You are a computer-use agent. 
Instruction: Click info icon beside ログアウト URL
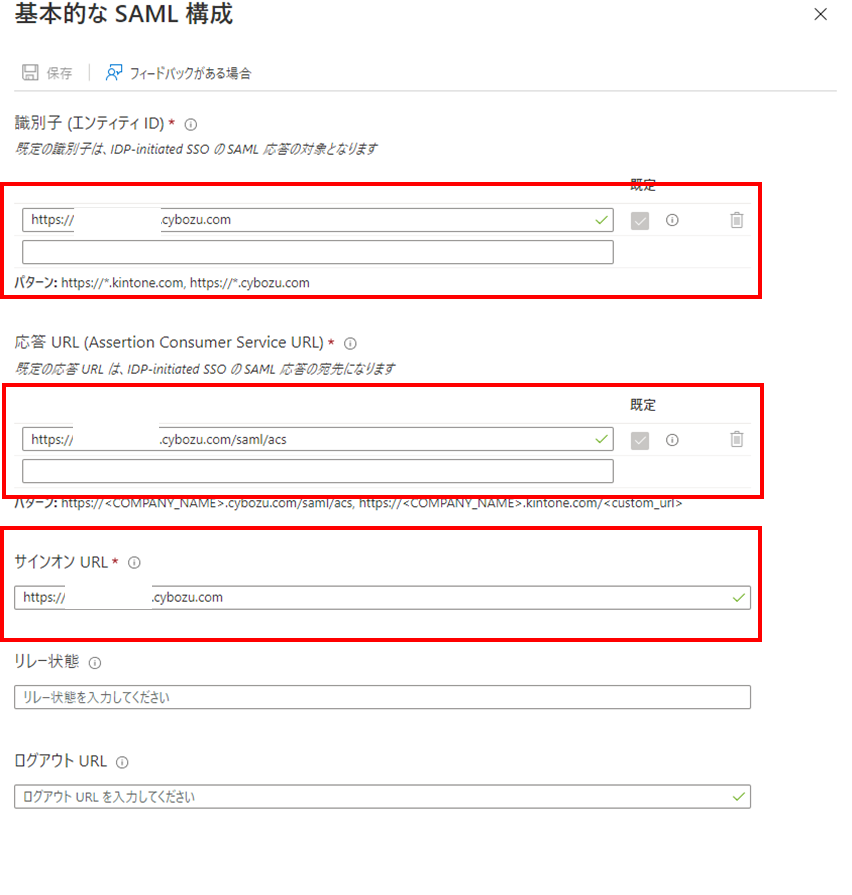pos(122,763)
